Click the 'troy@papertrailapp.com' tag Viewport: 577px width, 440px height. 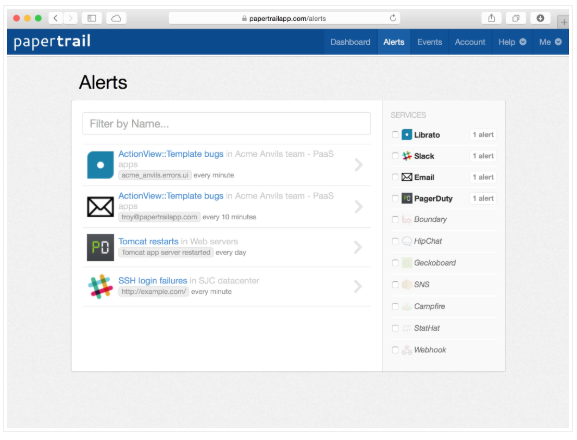(x=159, y=217)
